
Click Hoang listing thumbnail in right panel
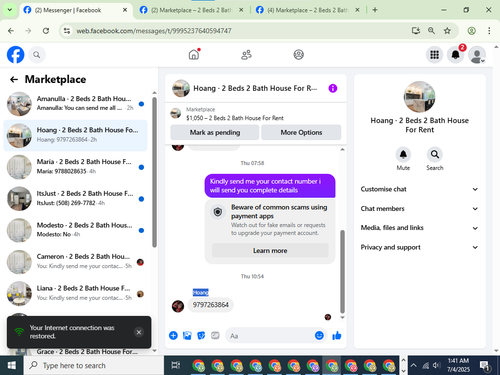pos(419,97)
